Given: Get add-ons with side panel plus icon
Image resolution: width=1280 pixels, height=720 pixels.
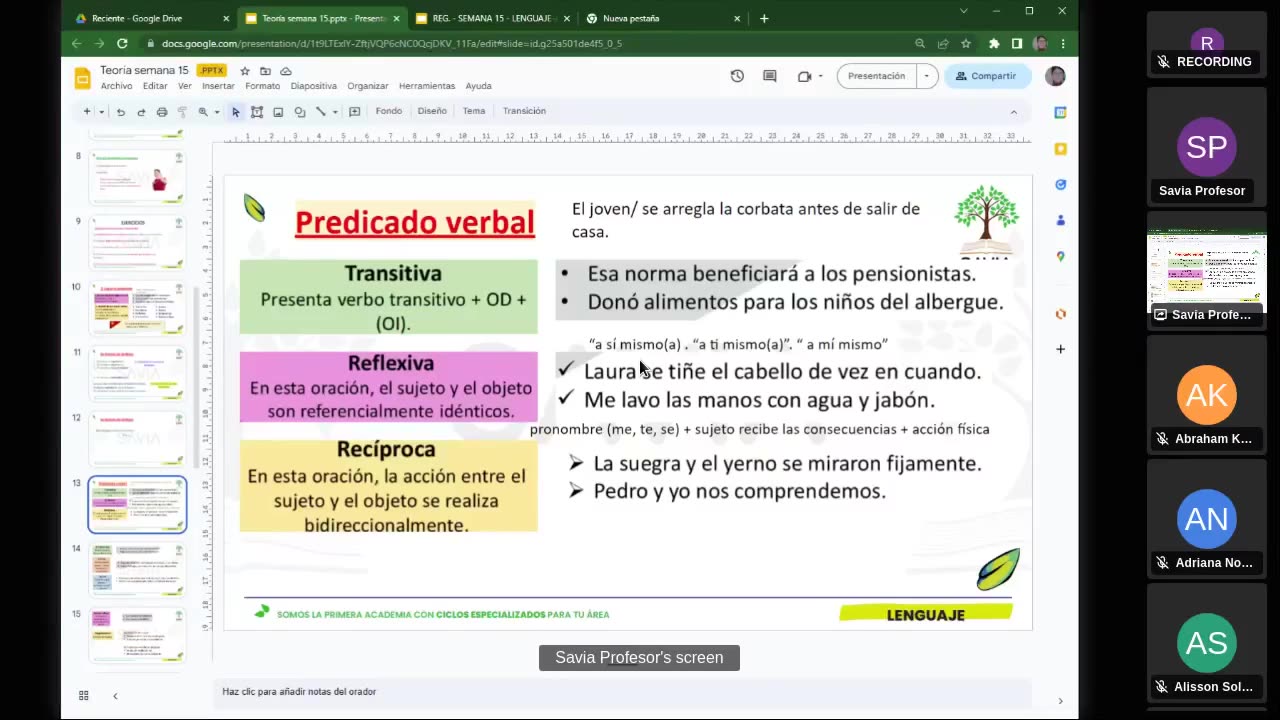Looking at the screenshot, I should tap(1061, 349).
